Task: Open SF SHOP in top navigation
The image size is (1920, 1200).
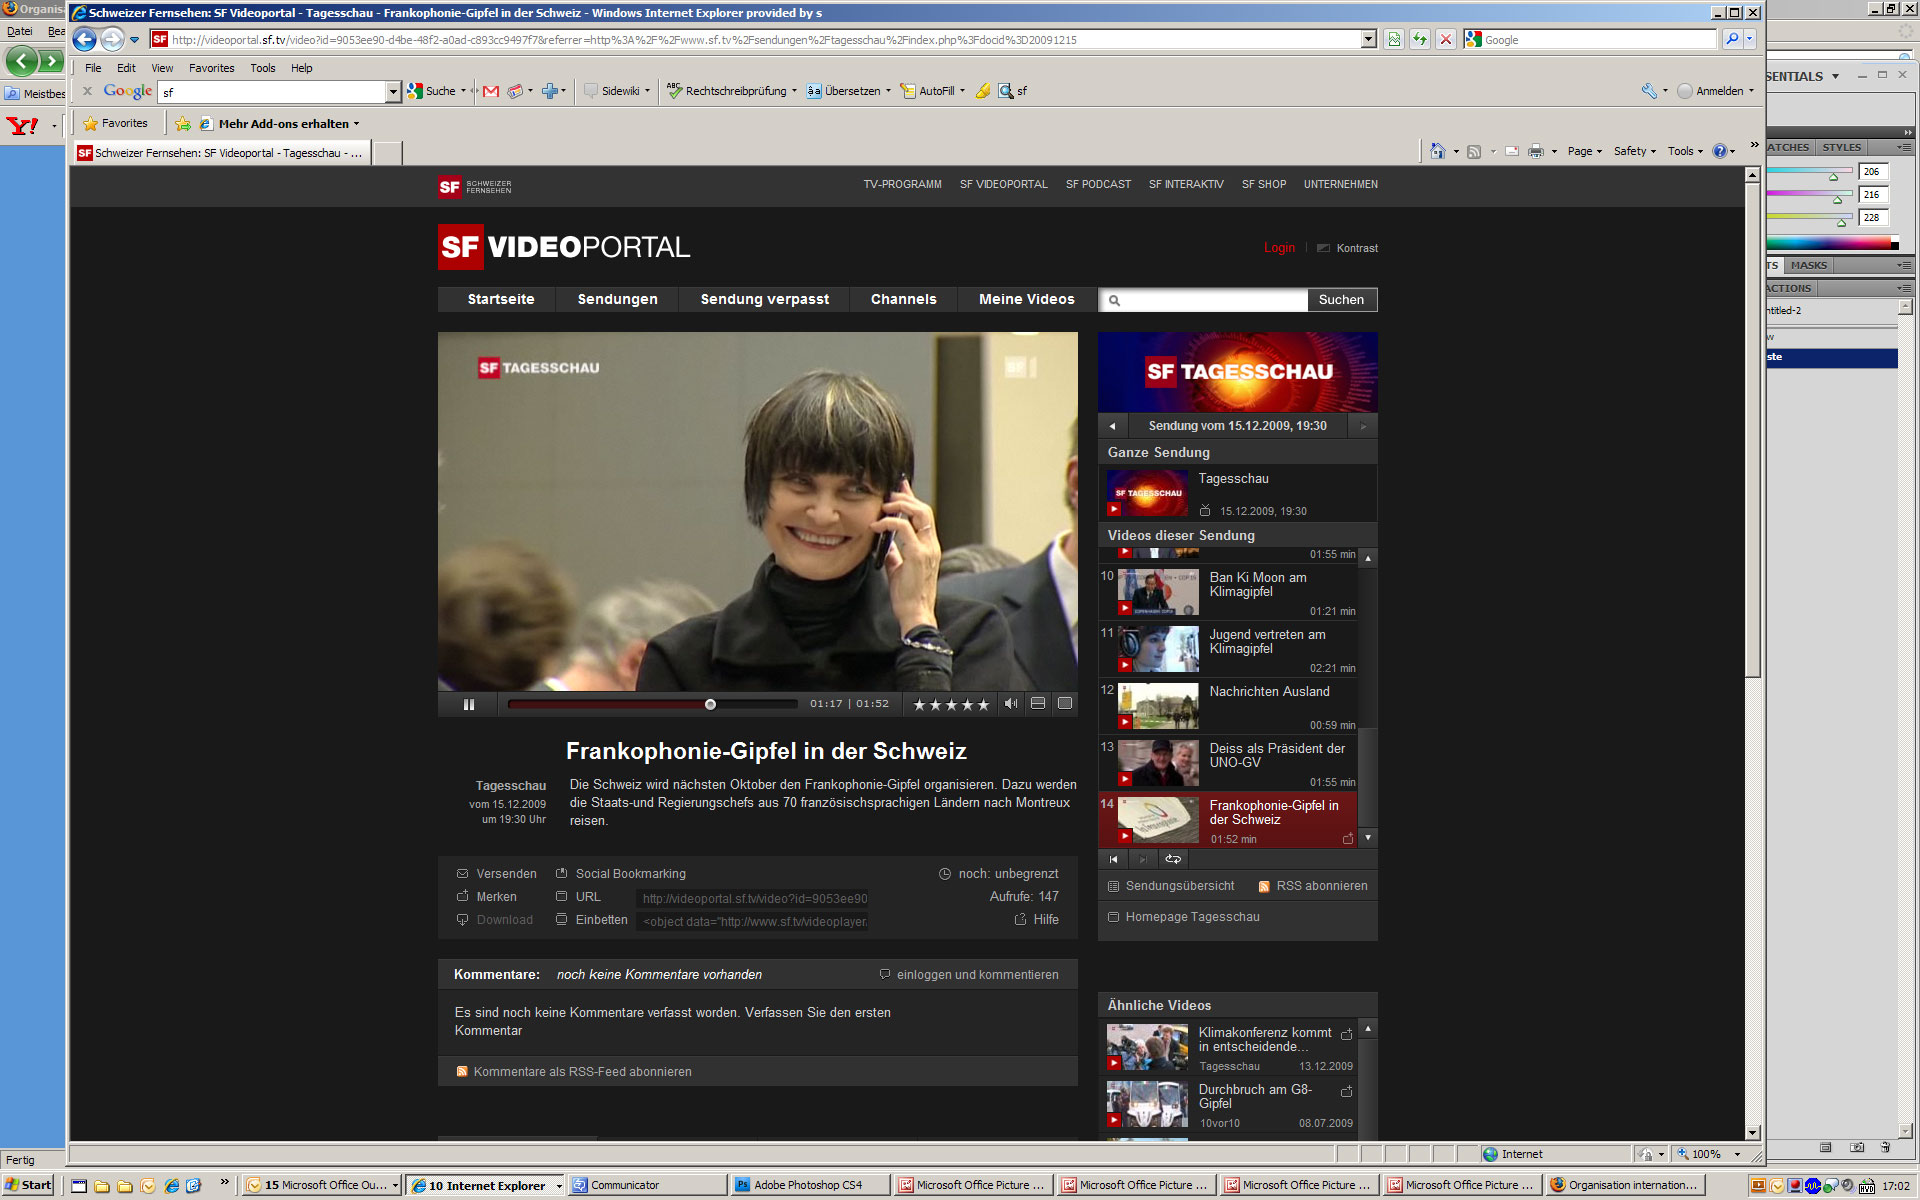Action: click(1264, 185)
